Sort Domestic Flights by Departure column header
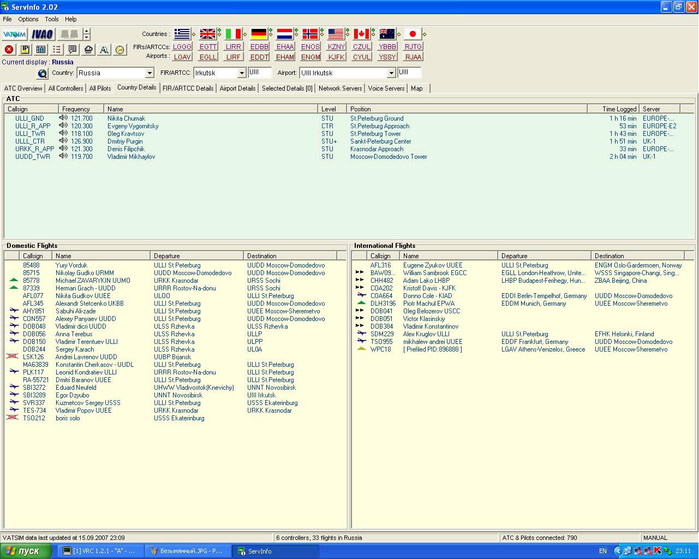Viewport: 699px width, 559px height. tap(197, 255)
